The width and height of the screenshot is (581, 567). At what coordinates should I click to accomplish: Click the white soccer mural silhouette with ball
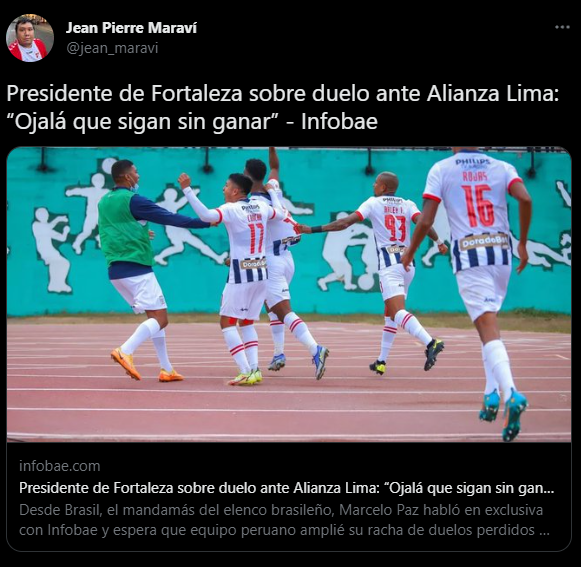pyautogui.click(x=346, y=252)
